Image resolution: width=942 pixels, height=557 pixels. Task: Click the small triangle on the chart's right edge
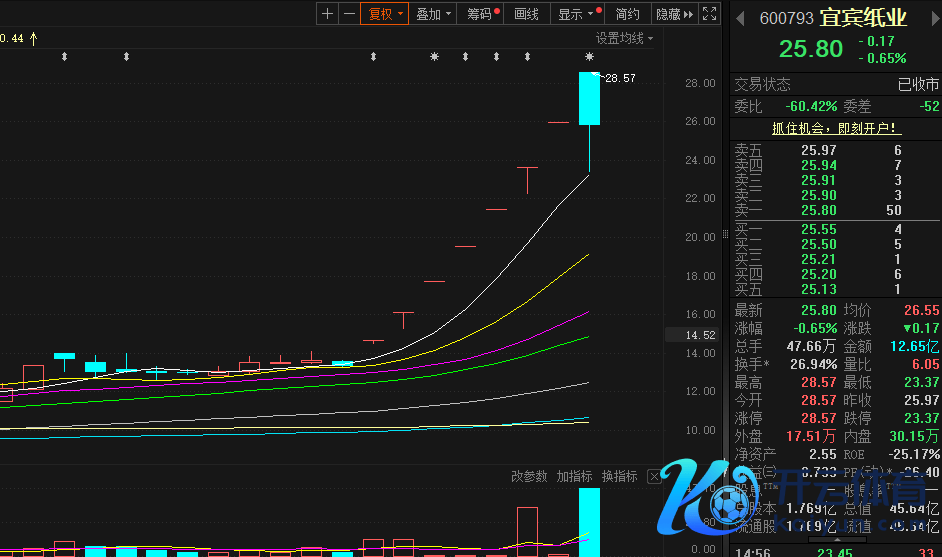[x=723, y=236]
